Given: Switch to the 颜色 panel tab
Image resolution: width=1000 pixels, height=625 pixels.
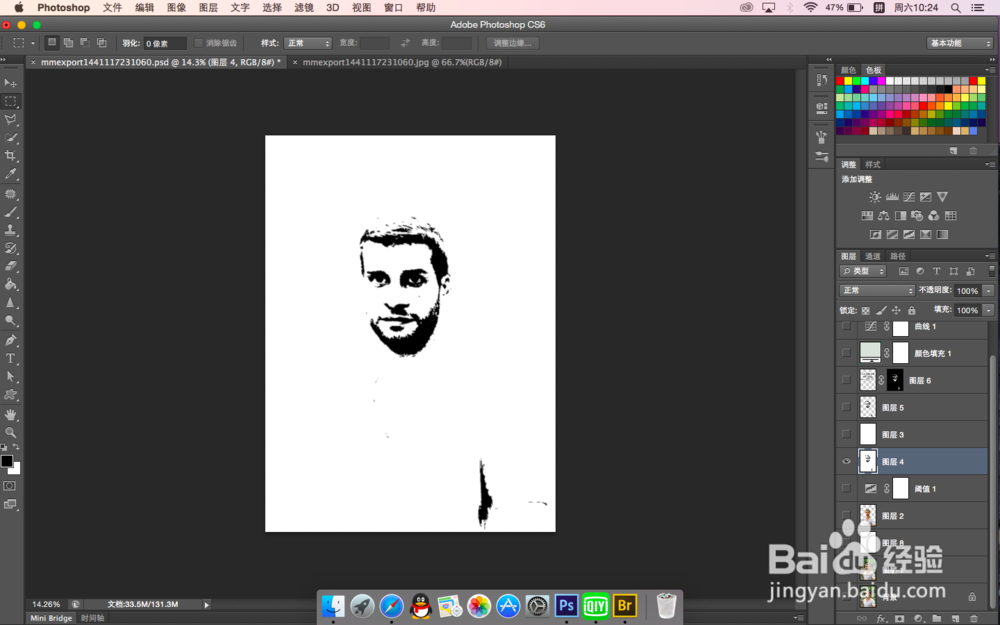Looking at the screenshot, I should (848, 70).
